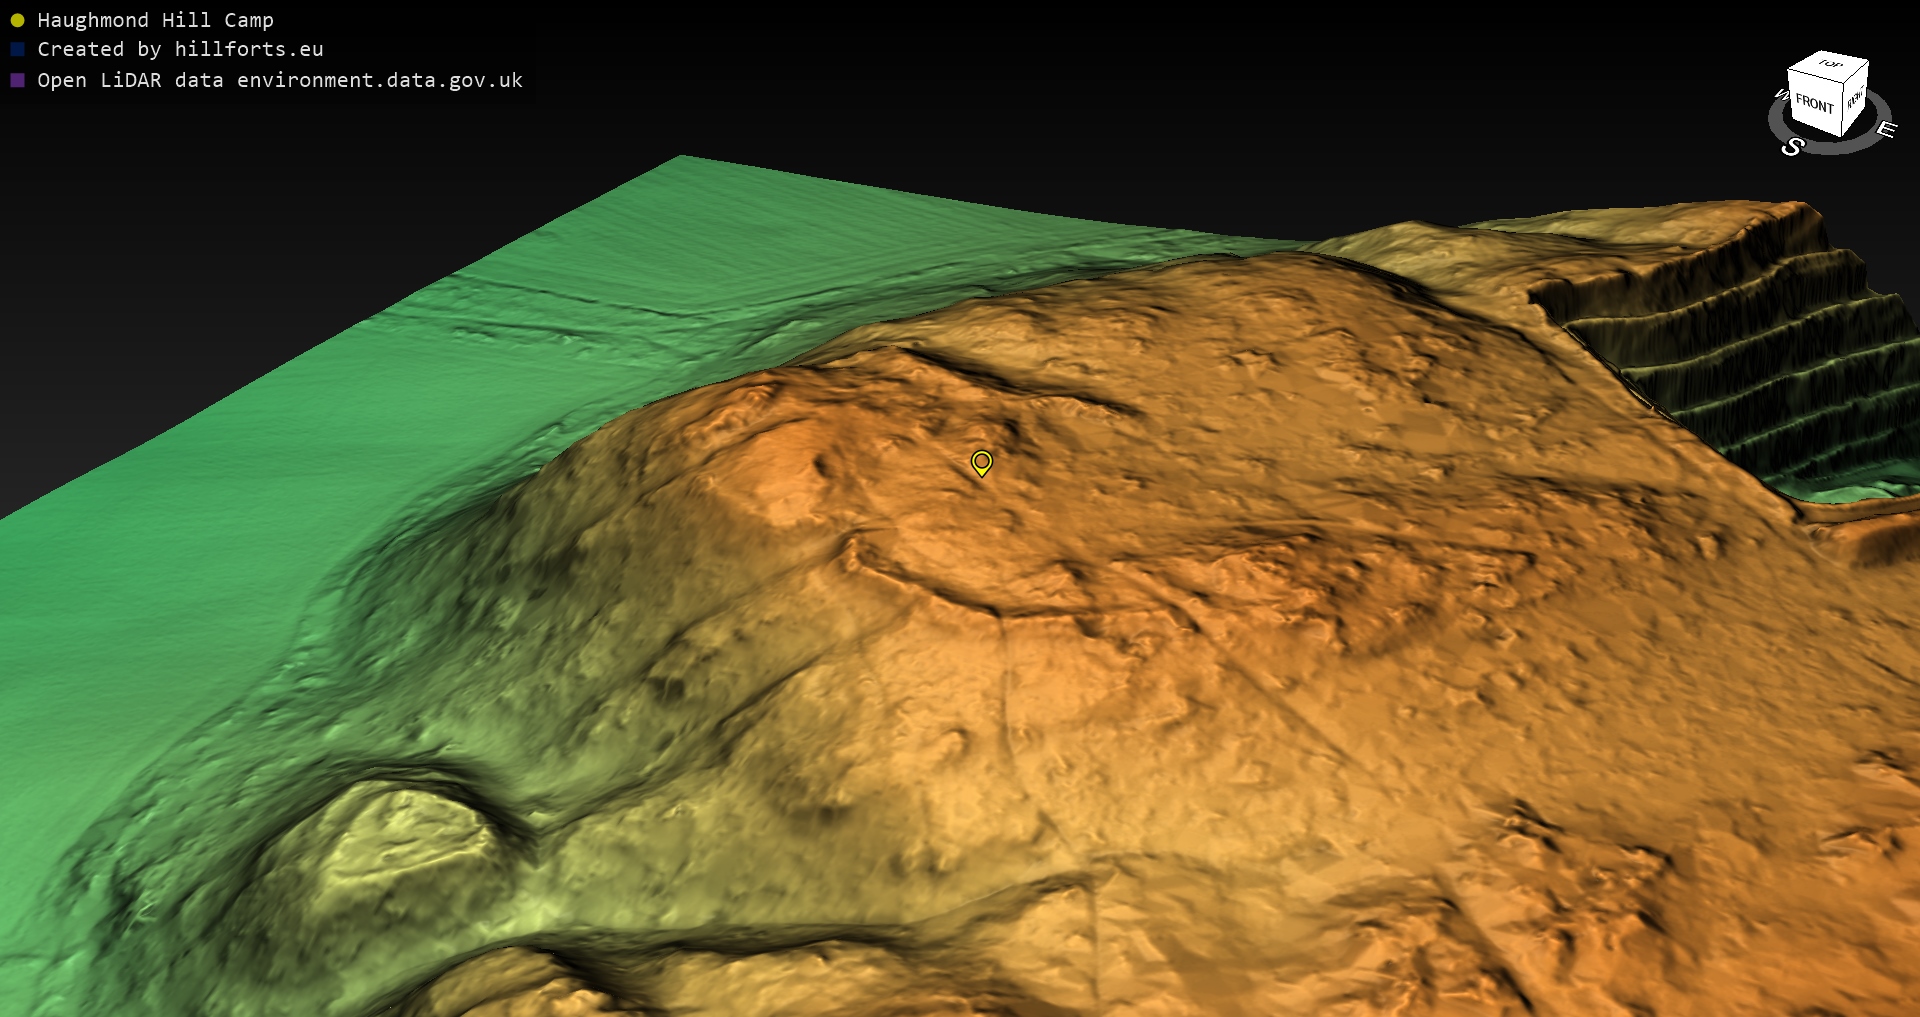Click the dark blue legend square
This screenshot has height=1017, width=1920.
(x=17, y=49)
